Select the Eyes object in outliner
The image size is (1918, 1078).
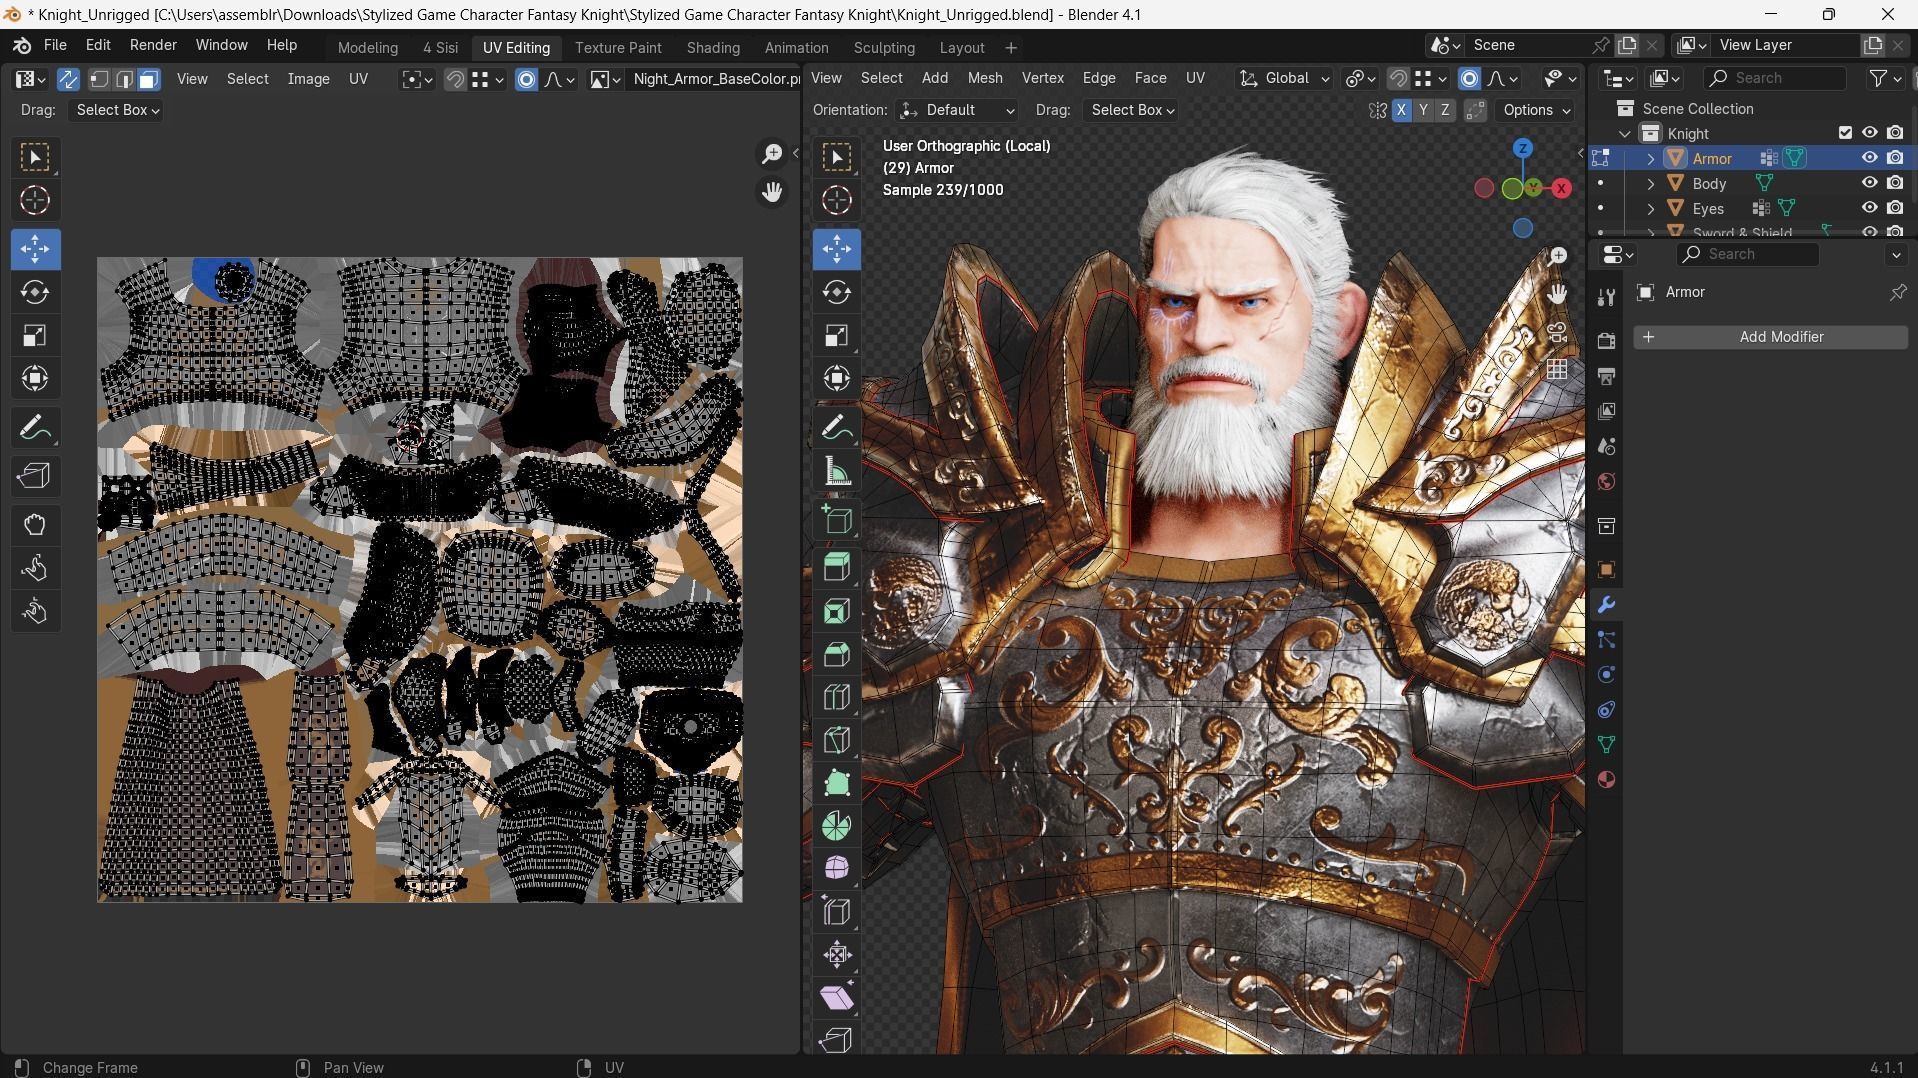[x=1708, y=208]
